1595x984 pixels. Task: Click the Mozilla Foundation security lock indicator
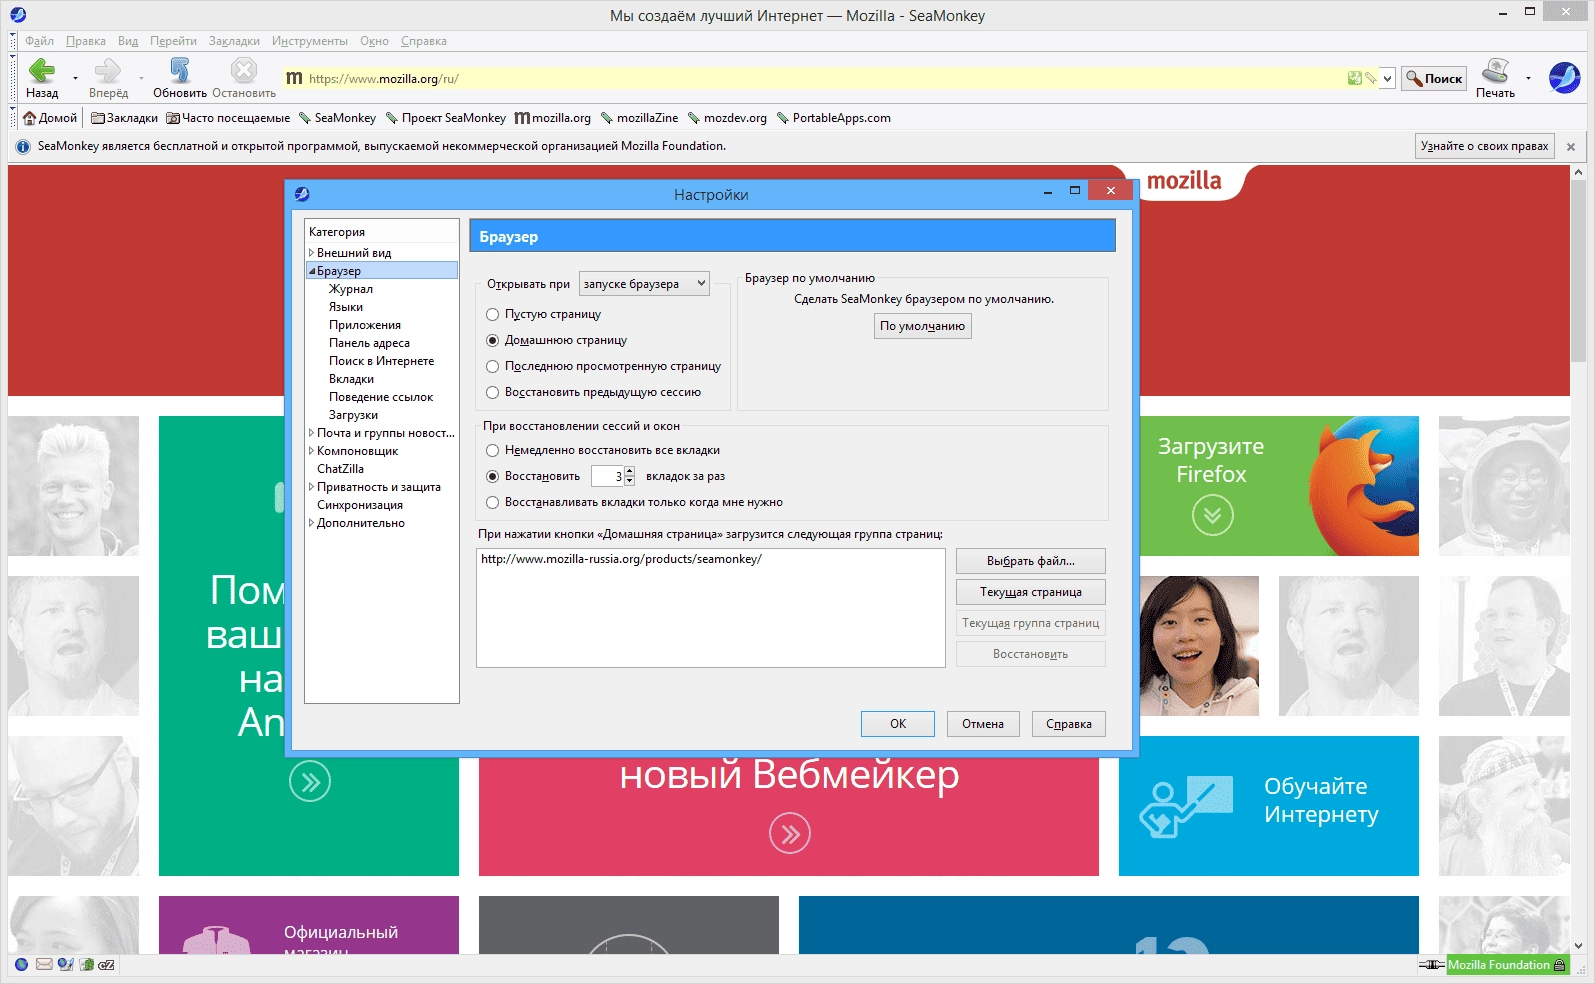[1508, 965]
